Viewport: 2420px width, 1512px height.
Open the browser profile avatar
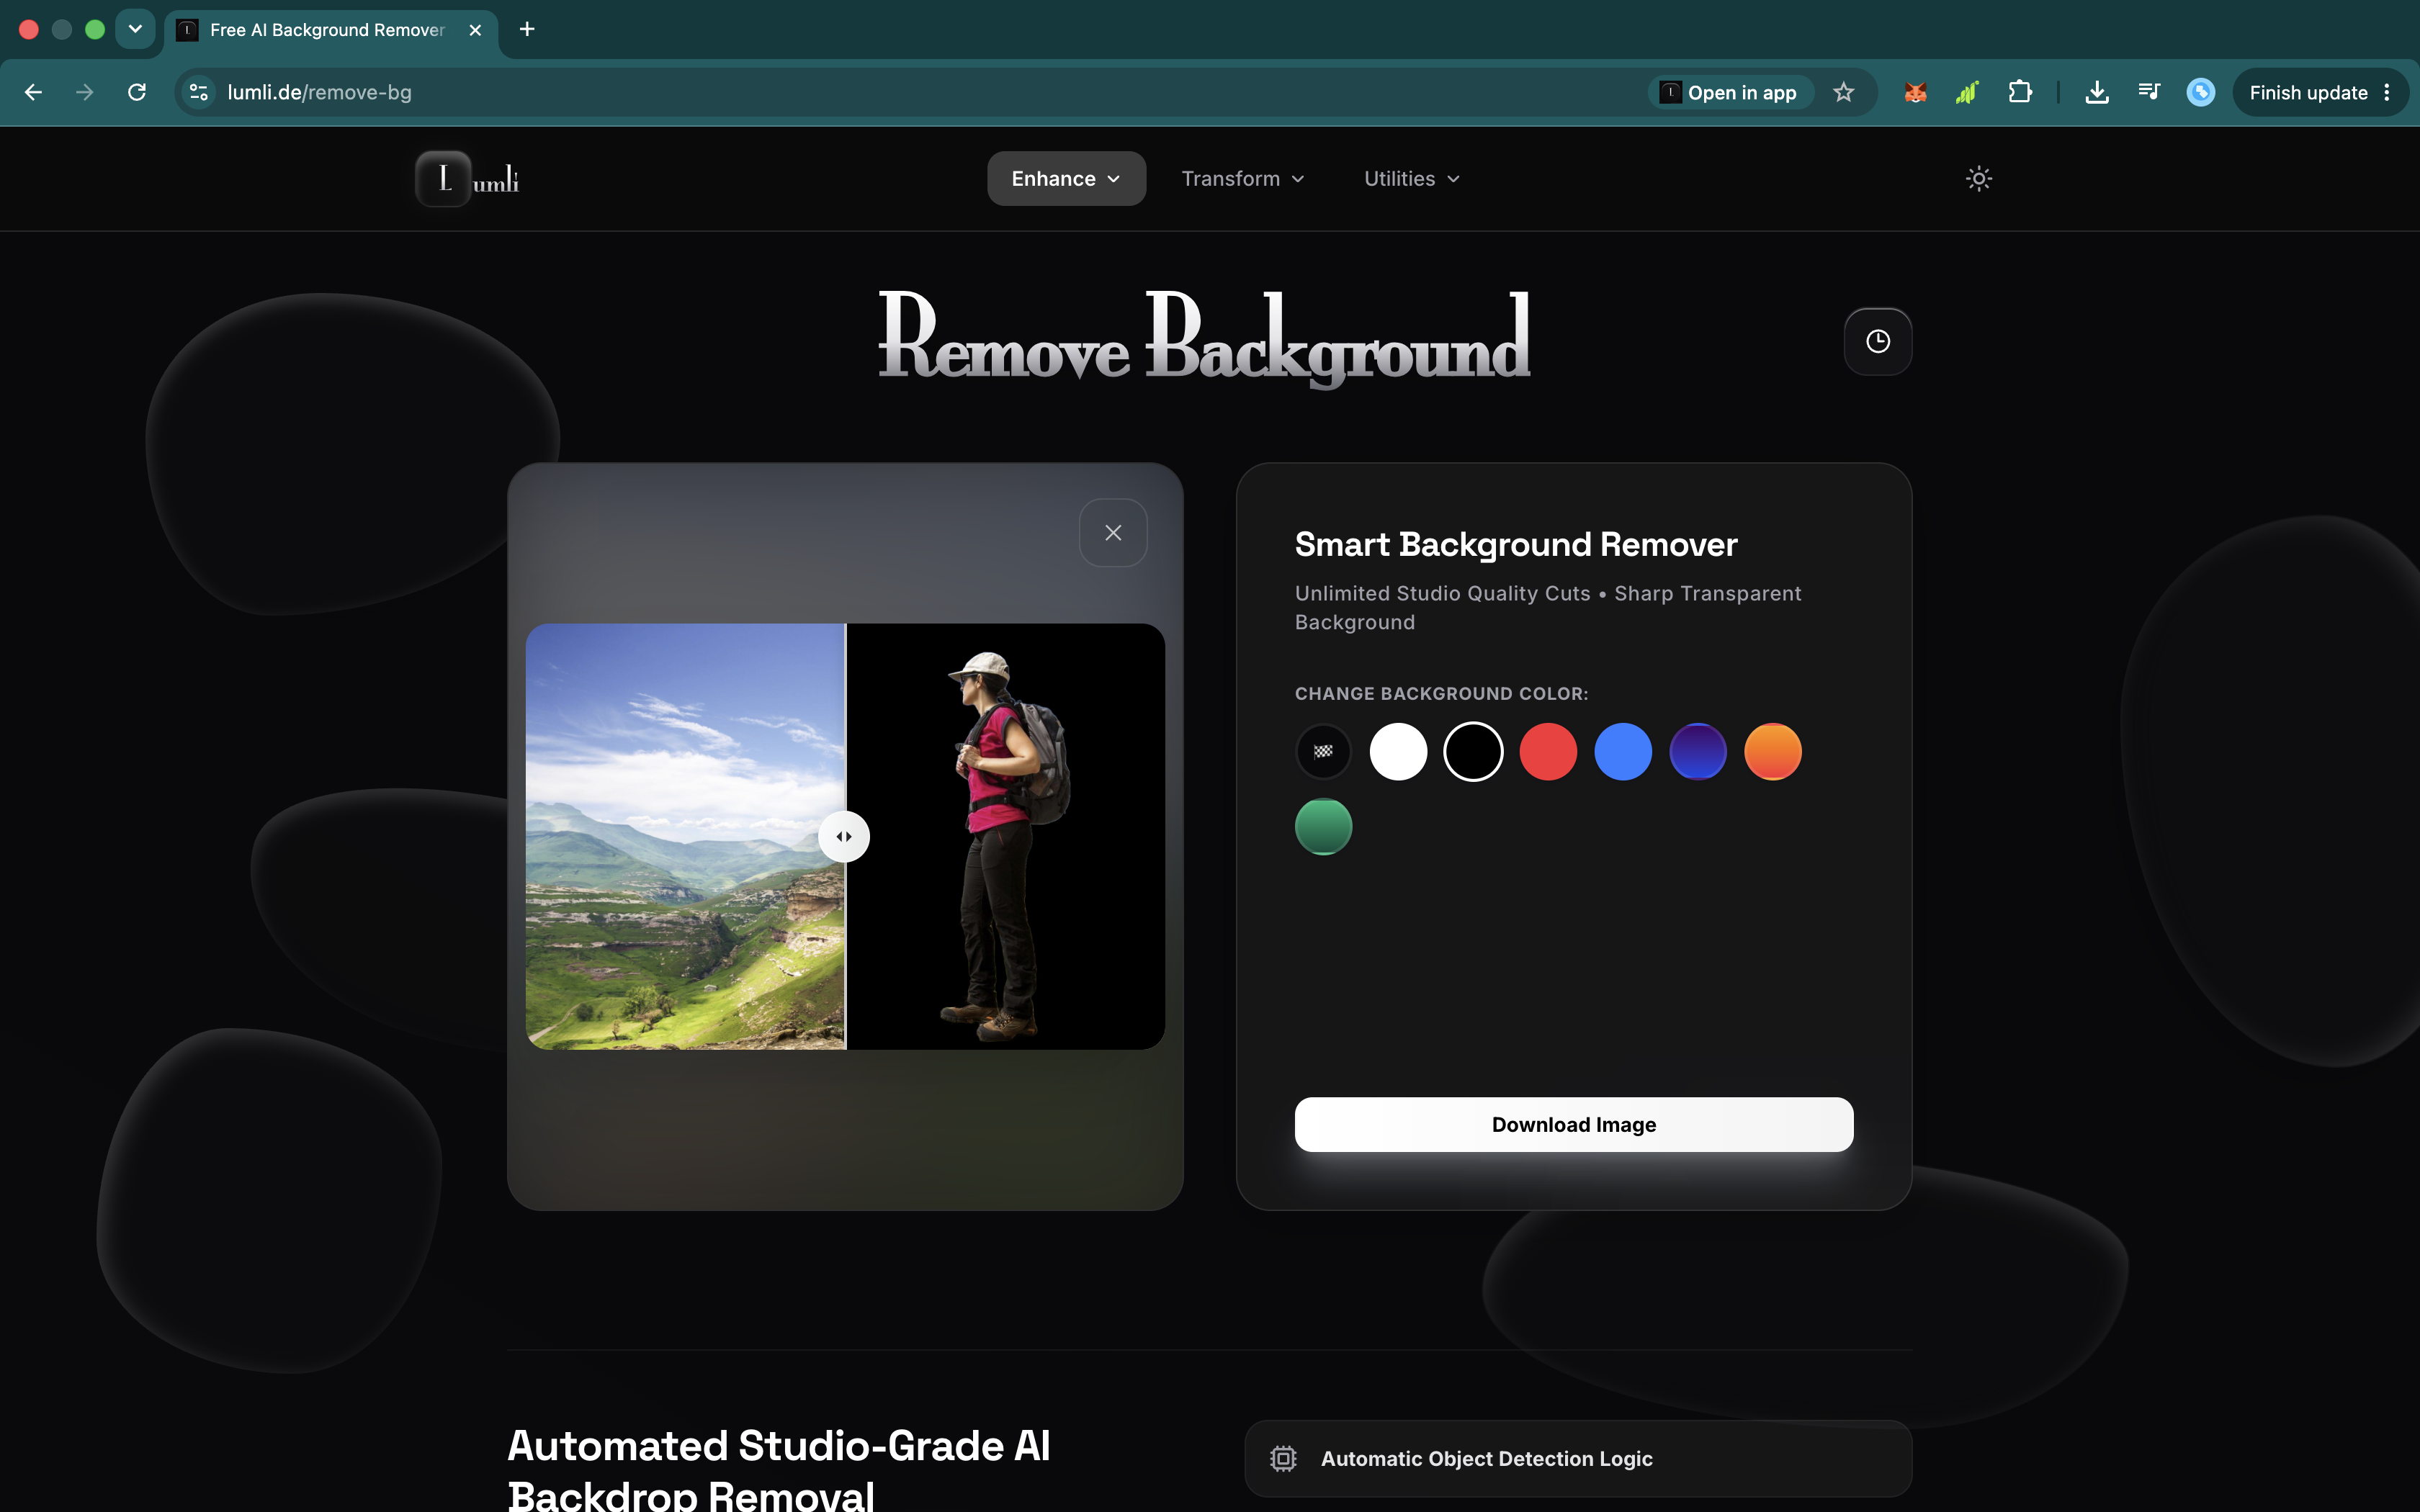point(2201,93)
